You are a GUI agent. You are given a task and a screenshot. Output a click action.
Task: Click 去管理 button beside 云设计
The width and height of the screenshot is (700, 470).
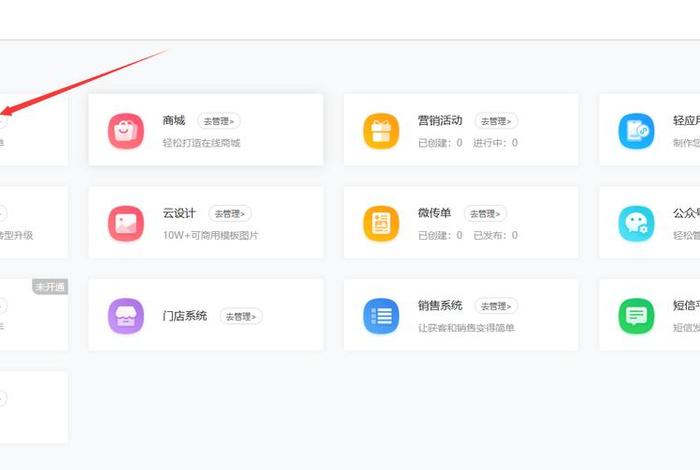230,214
